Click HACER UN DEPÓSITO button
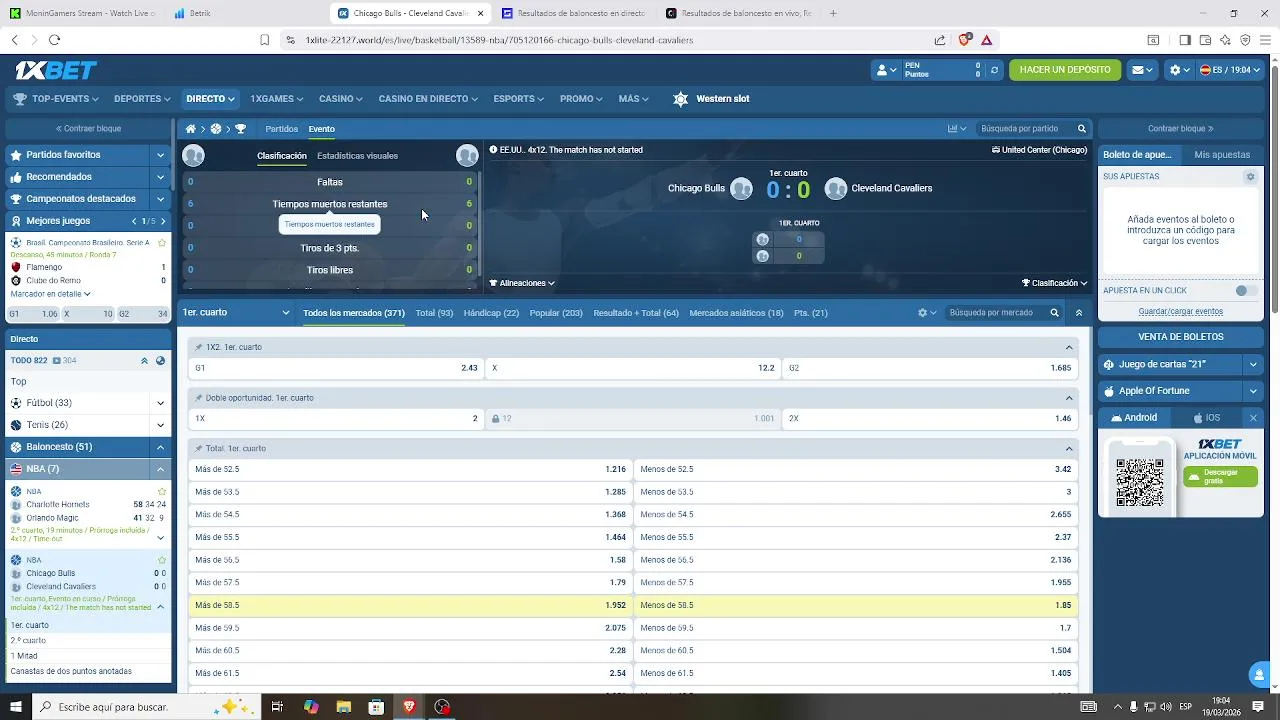 point(1065,70)
